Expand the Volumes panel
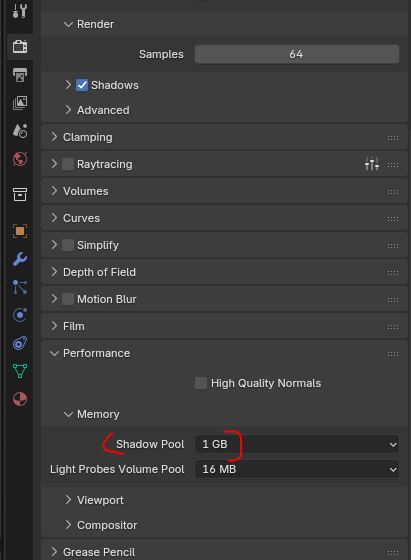Viewport: 411px width, 560px height. click(54, 191)
